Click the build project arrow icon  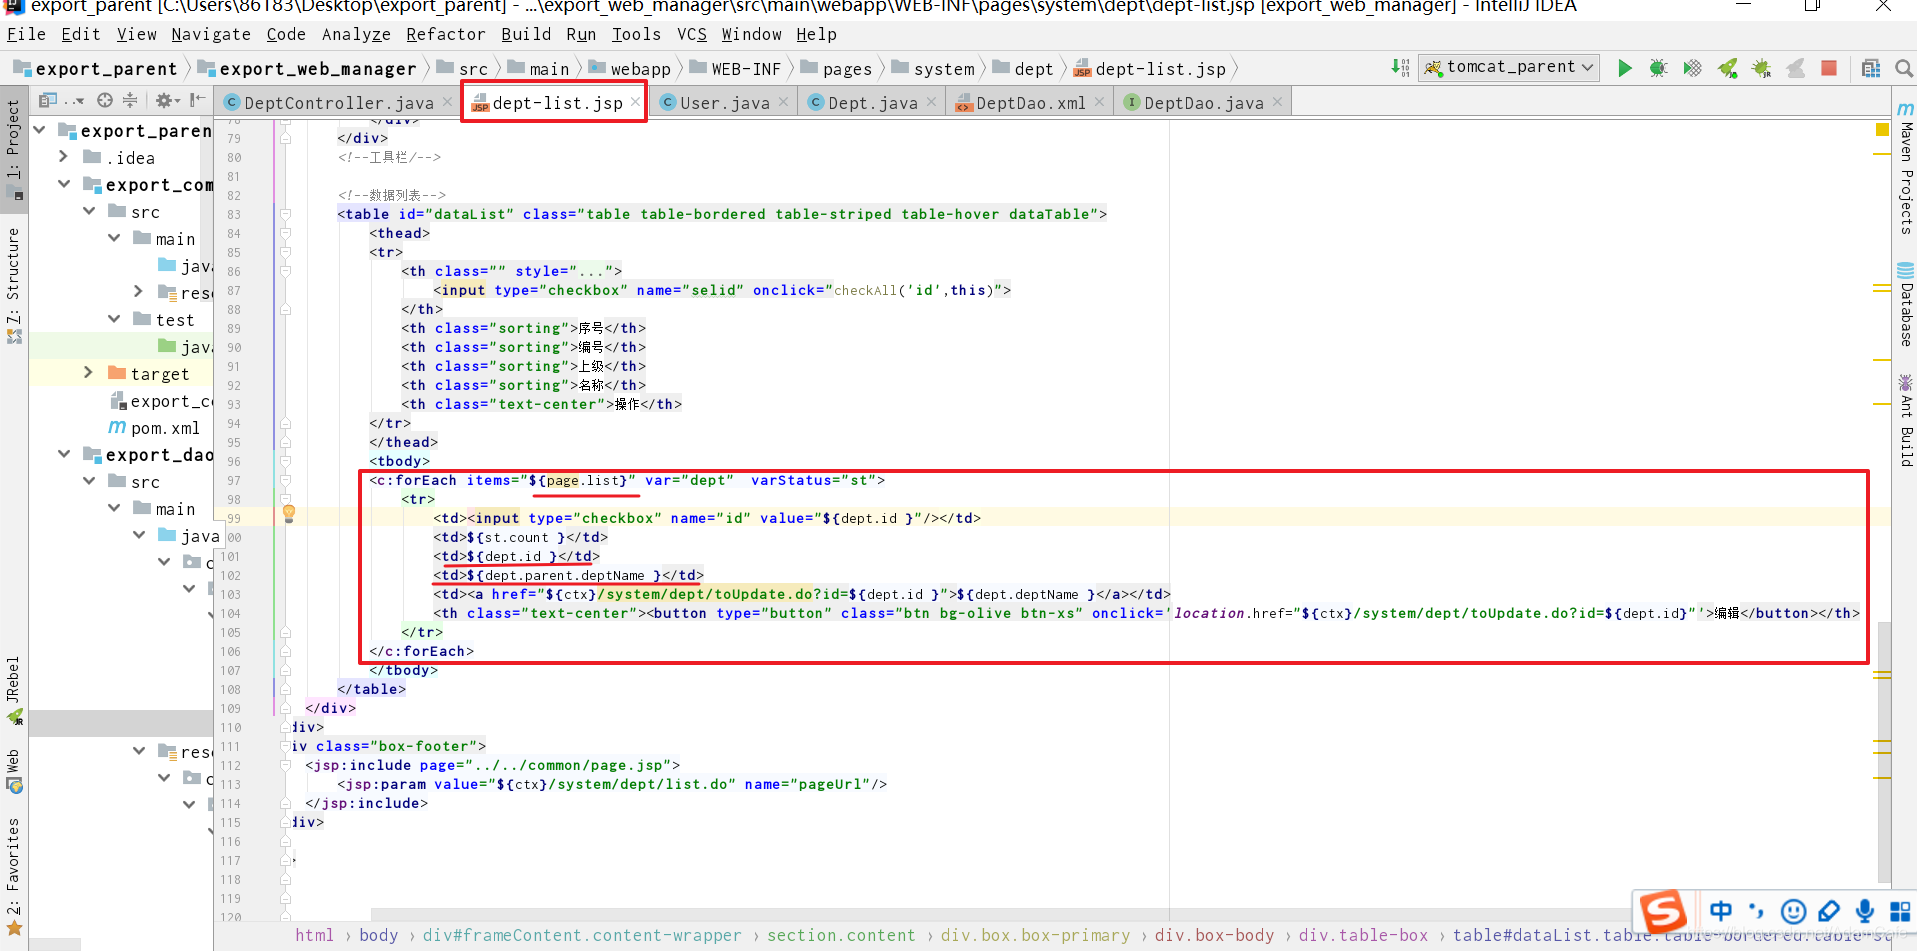(x=1400, y=68)
